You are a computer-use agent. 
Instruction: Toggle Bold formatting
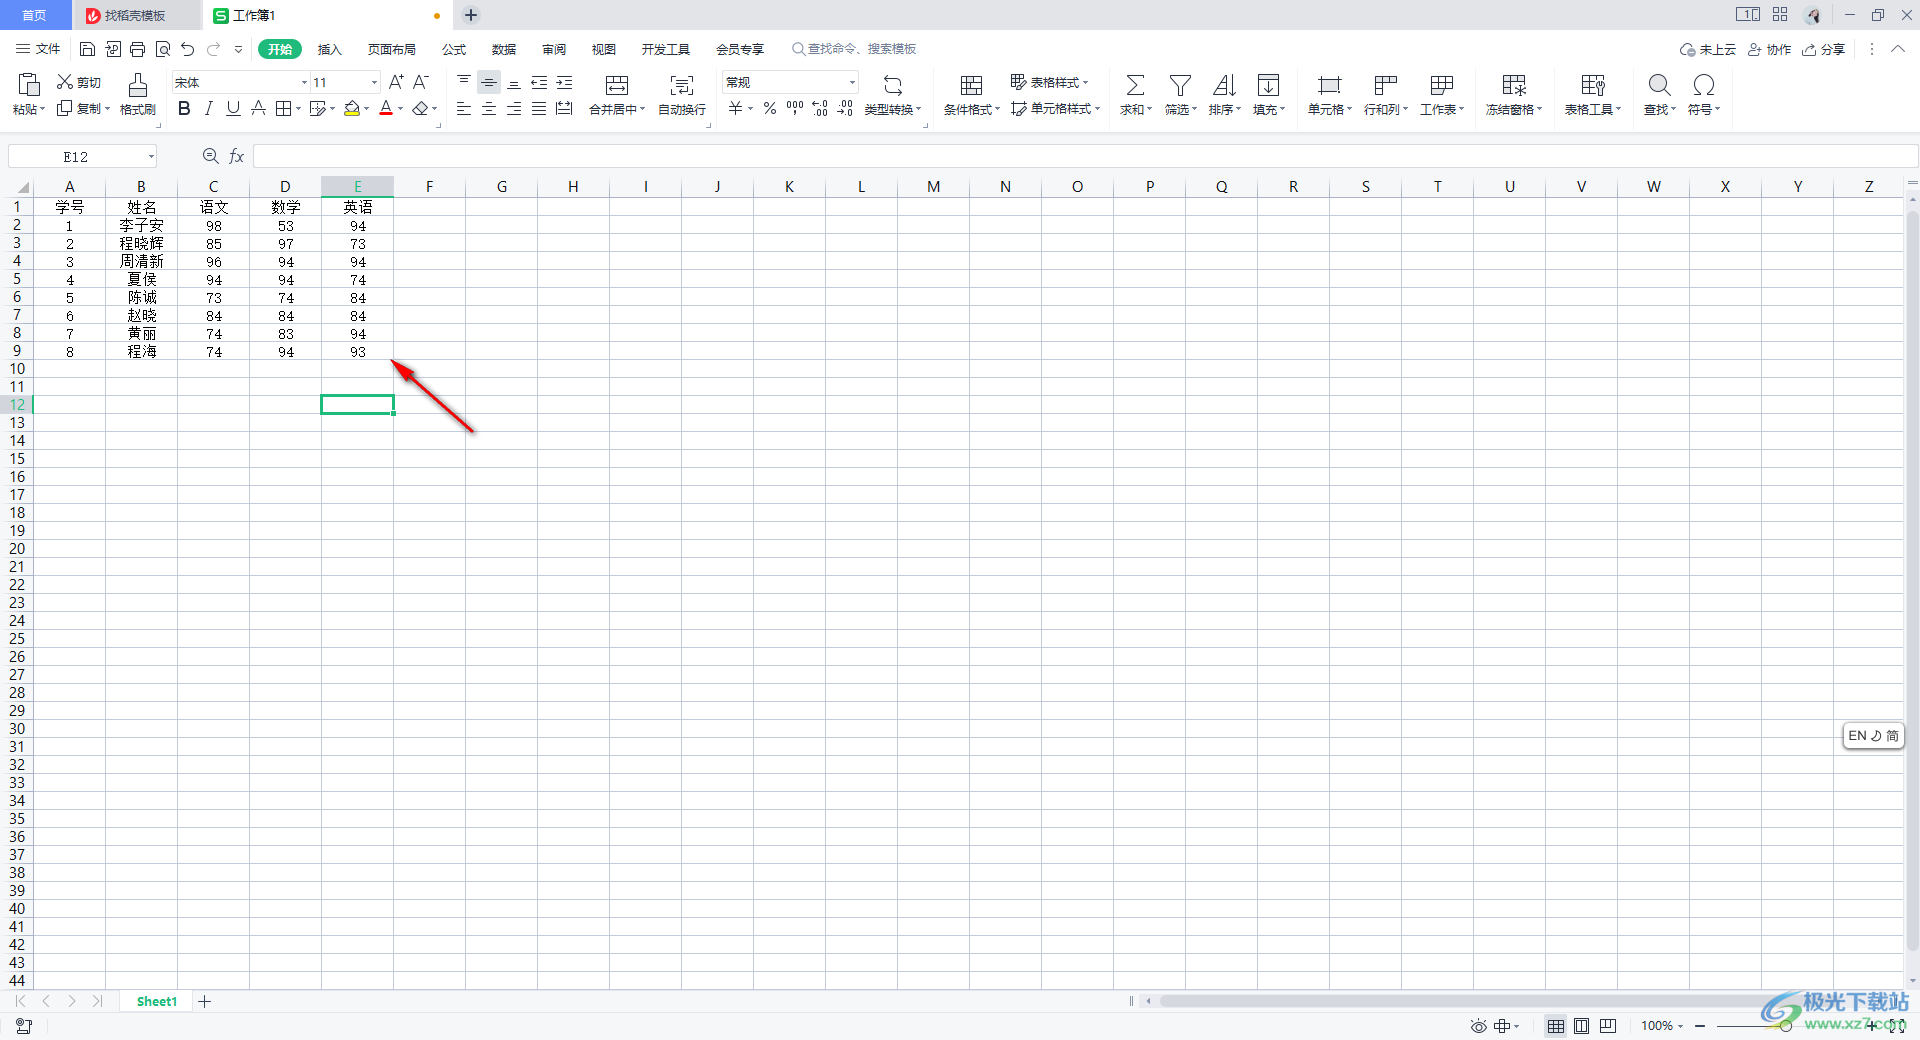tap(184, 108)
